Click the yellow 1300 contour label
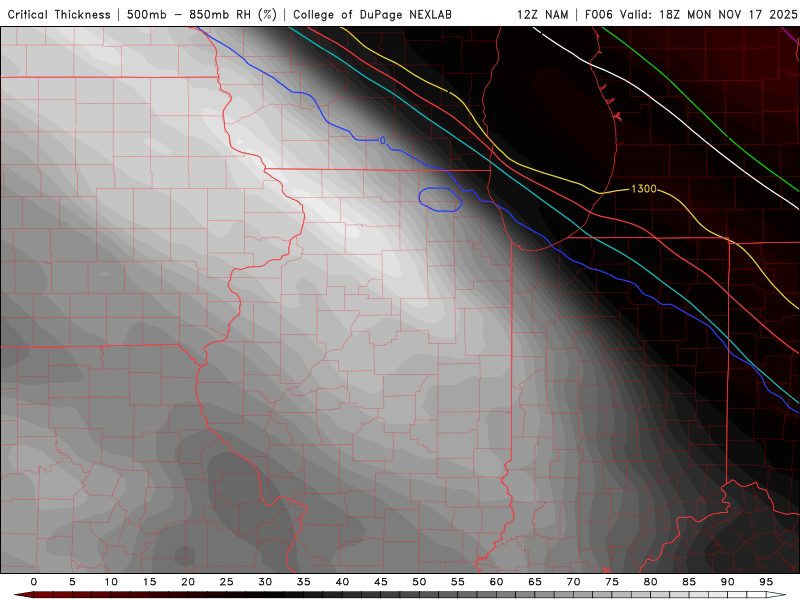The height and width of the screenshot is (600, 800). pos(643,189)
